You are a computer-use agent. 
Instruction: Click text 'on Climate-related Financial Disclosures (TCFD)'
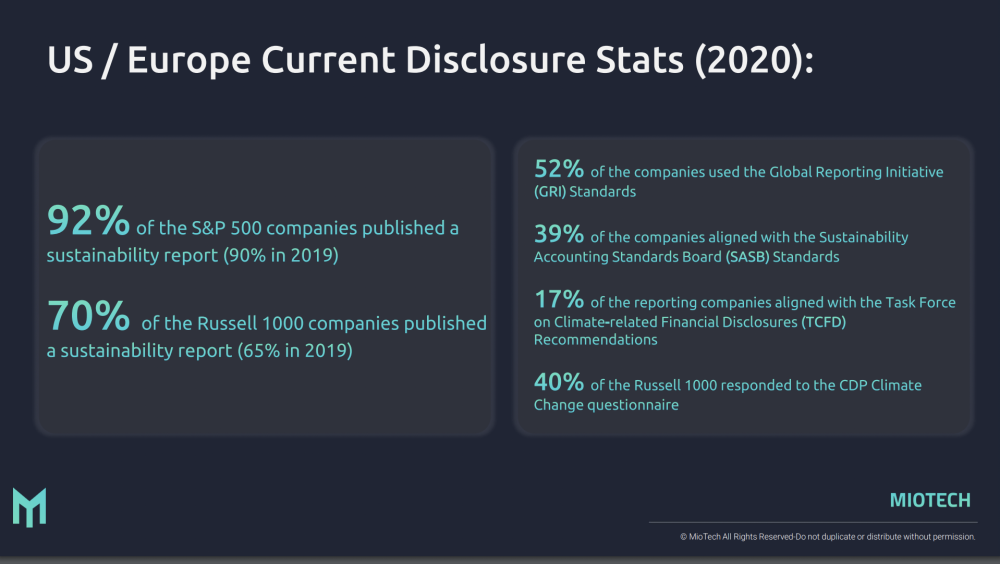tap(690, 322)
